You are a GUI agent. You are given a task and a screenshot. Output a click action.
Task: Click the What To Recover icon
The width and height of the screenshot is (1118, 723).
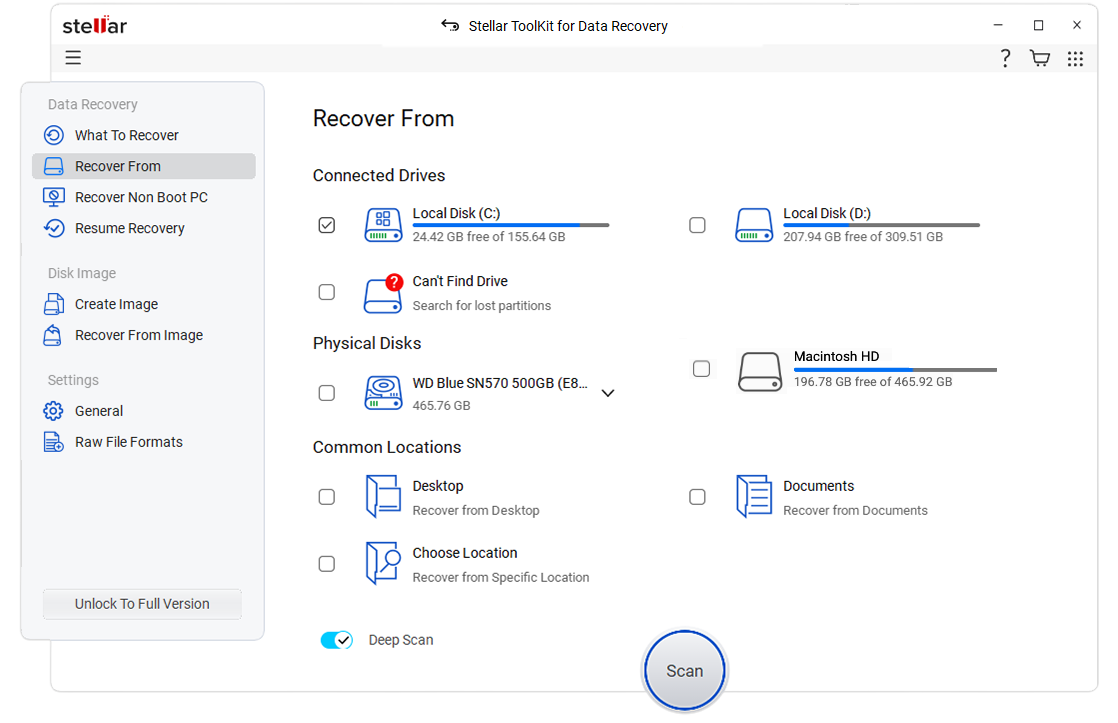54,135
